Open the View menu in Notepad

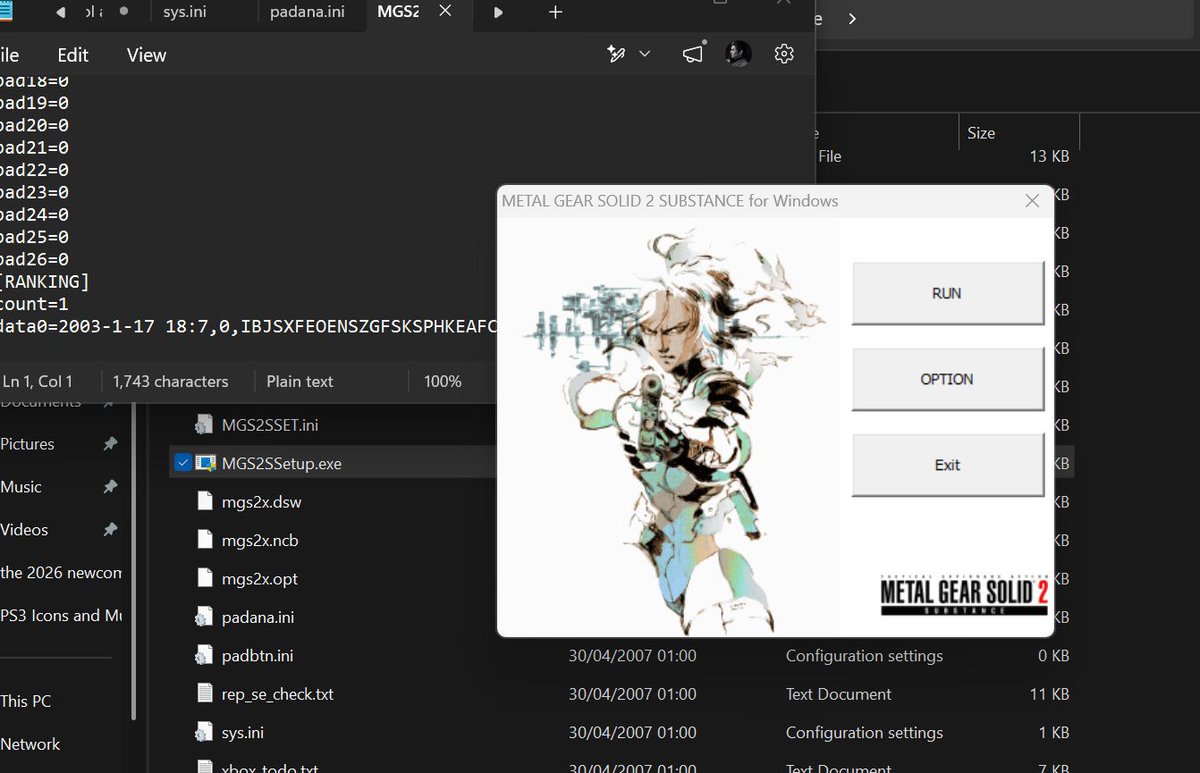(146, 55)
